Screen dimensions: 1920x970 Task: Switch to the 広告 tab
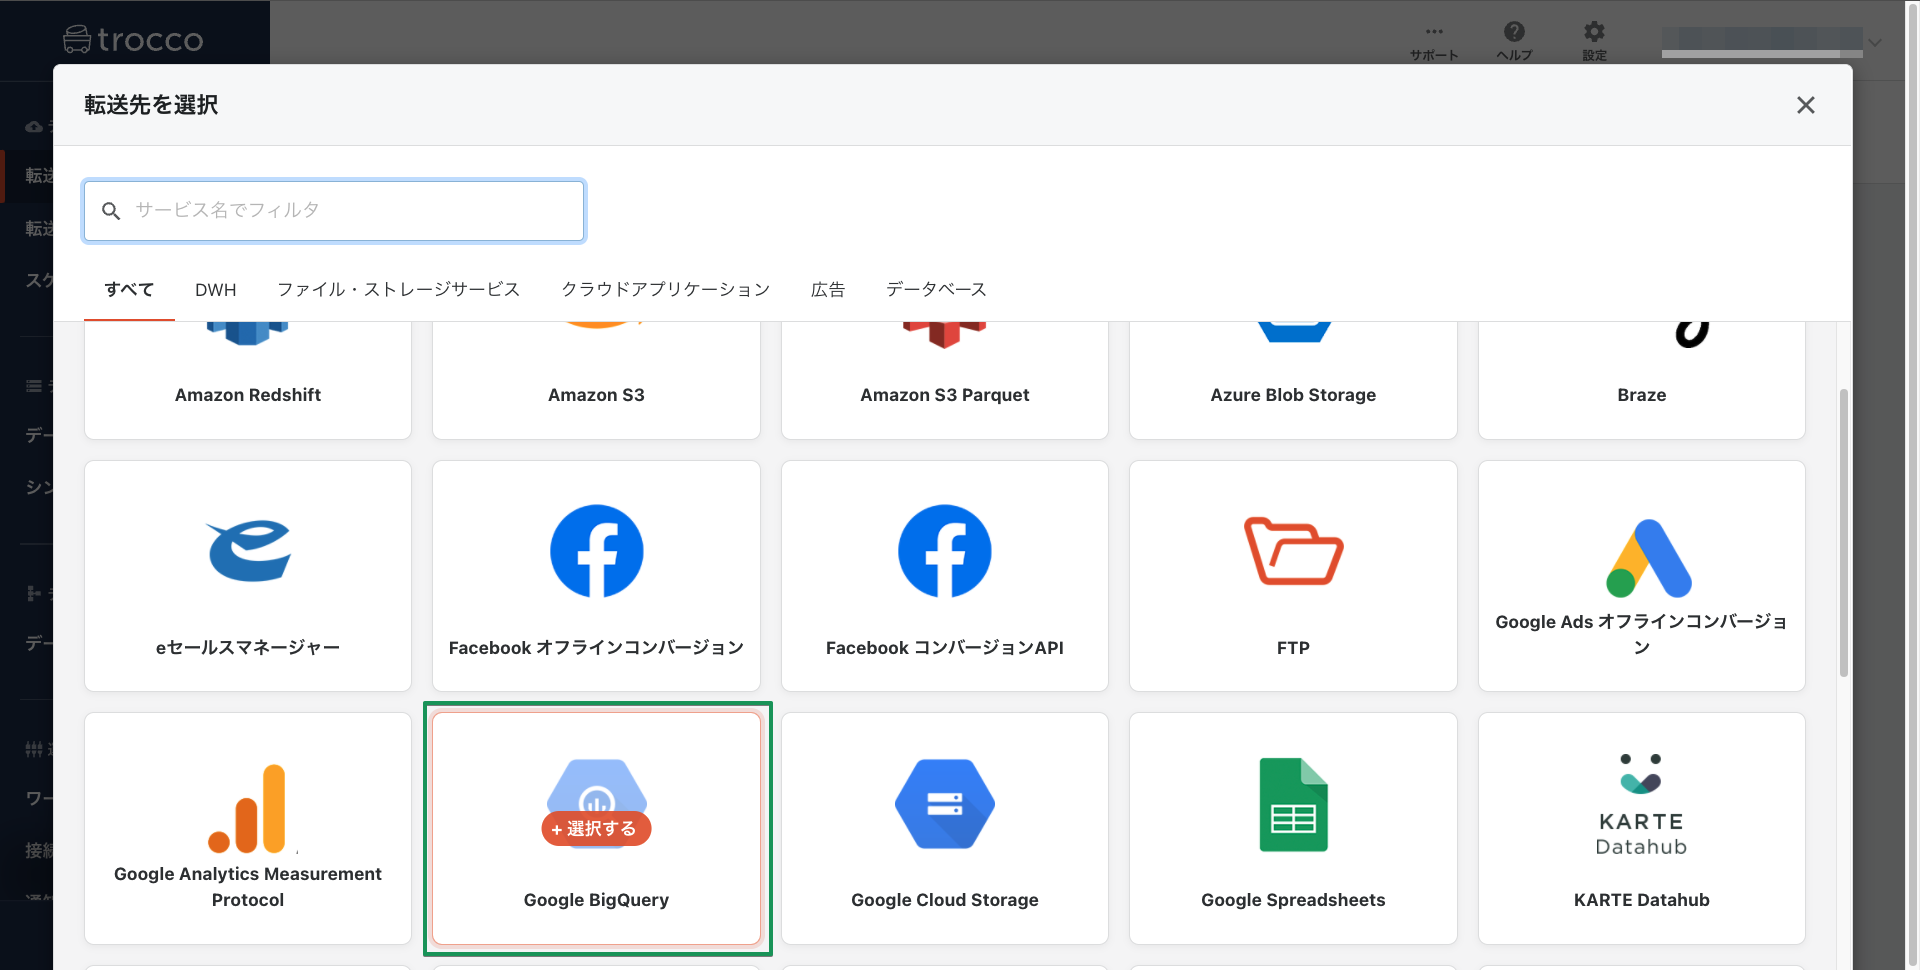coord(828,290)
